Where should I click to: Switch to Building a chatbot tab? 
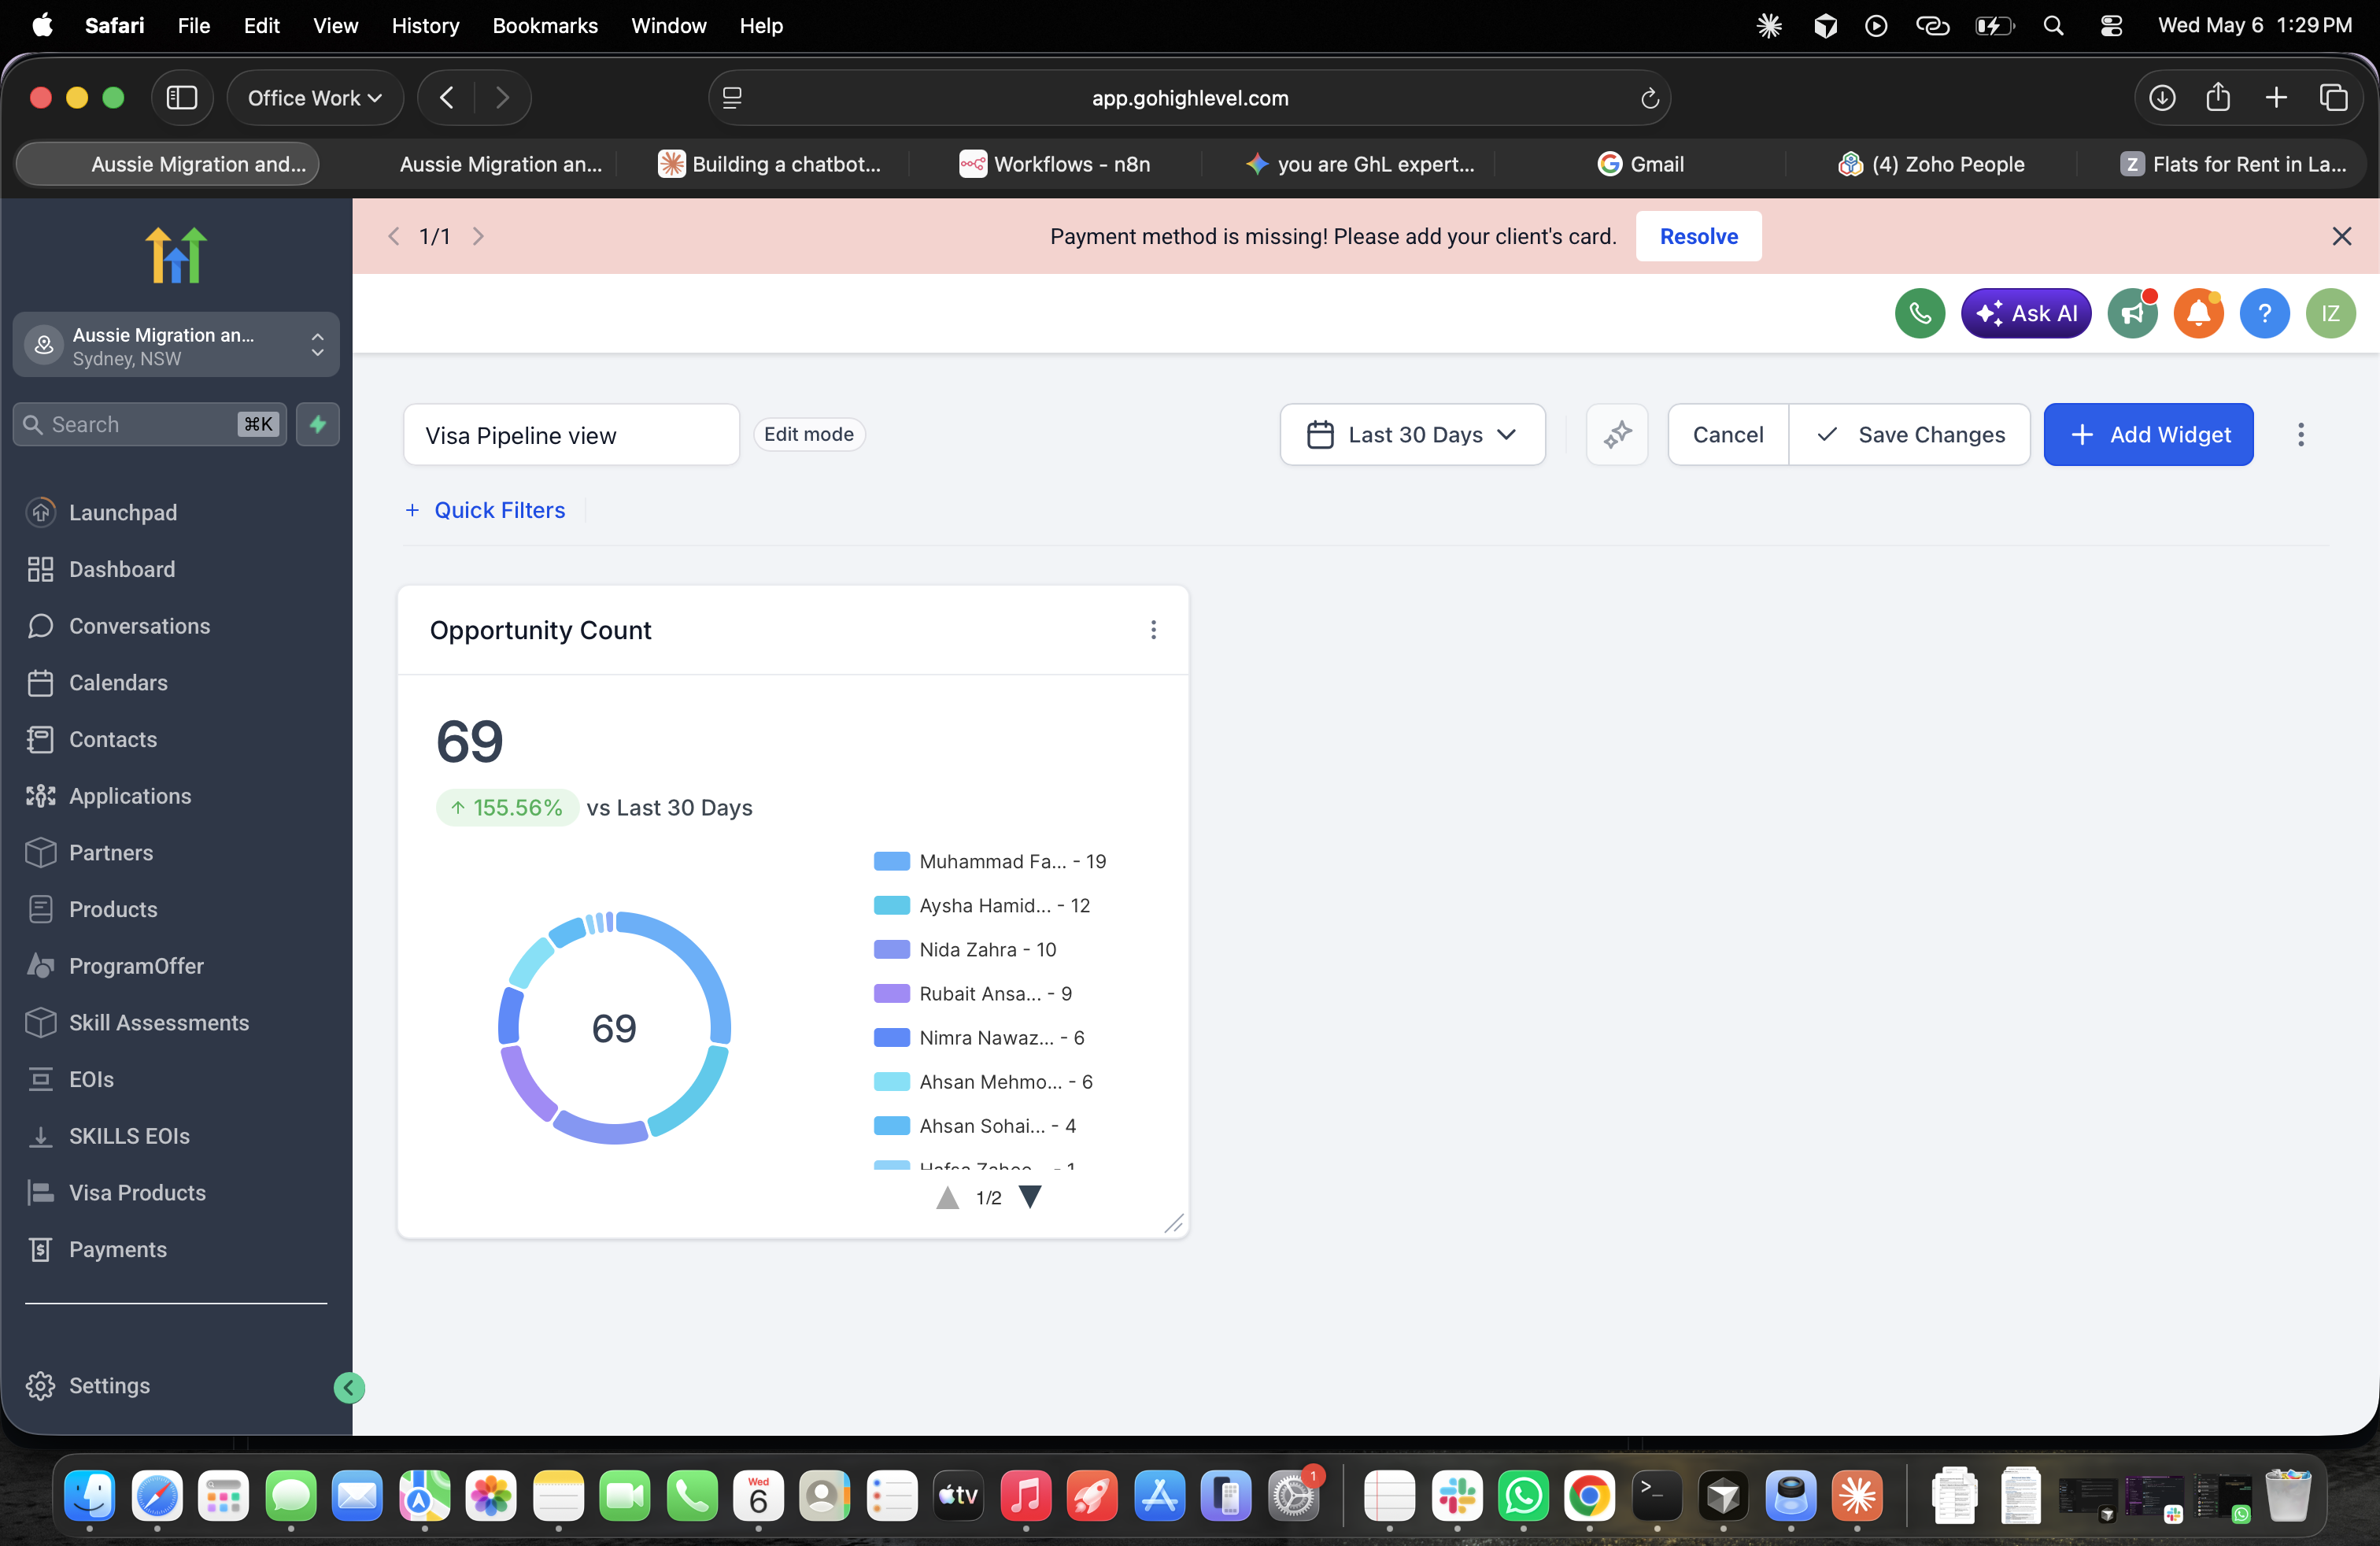coord(770,164)
